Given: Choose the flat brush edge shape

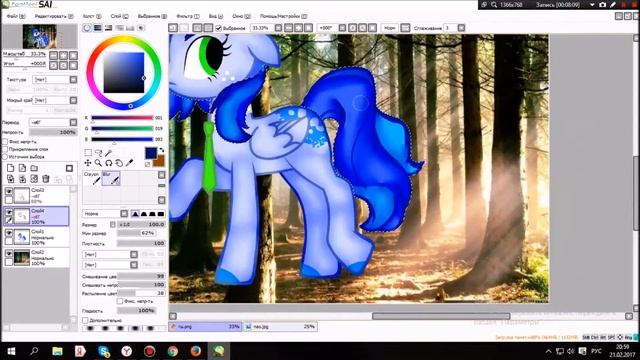Looking at the screenshot, I should (161, 213).
